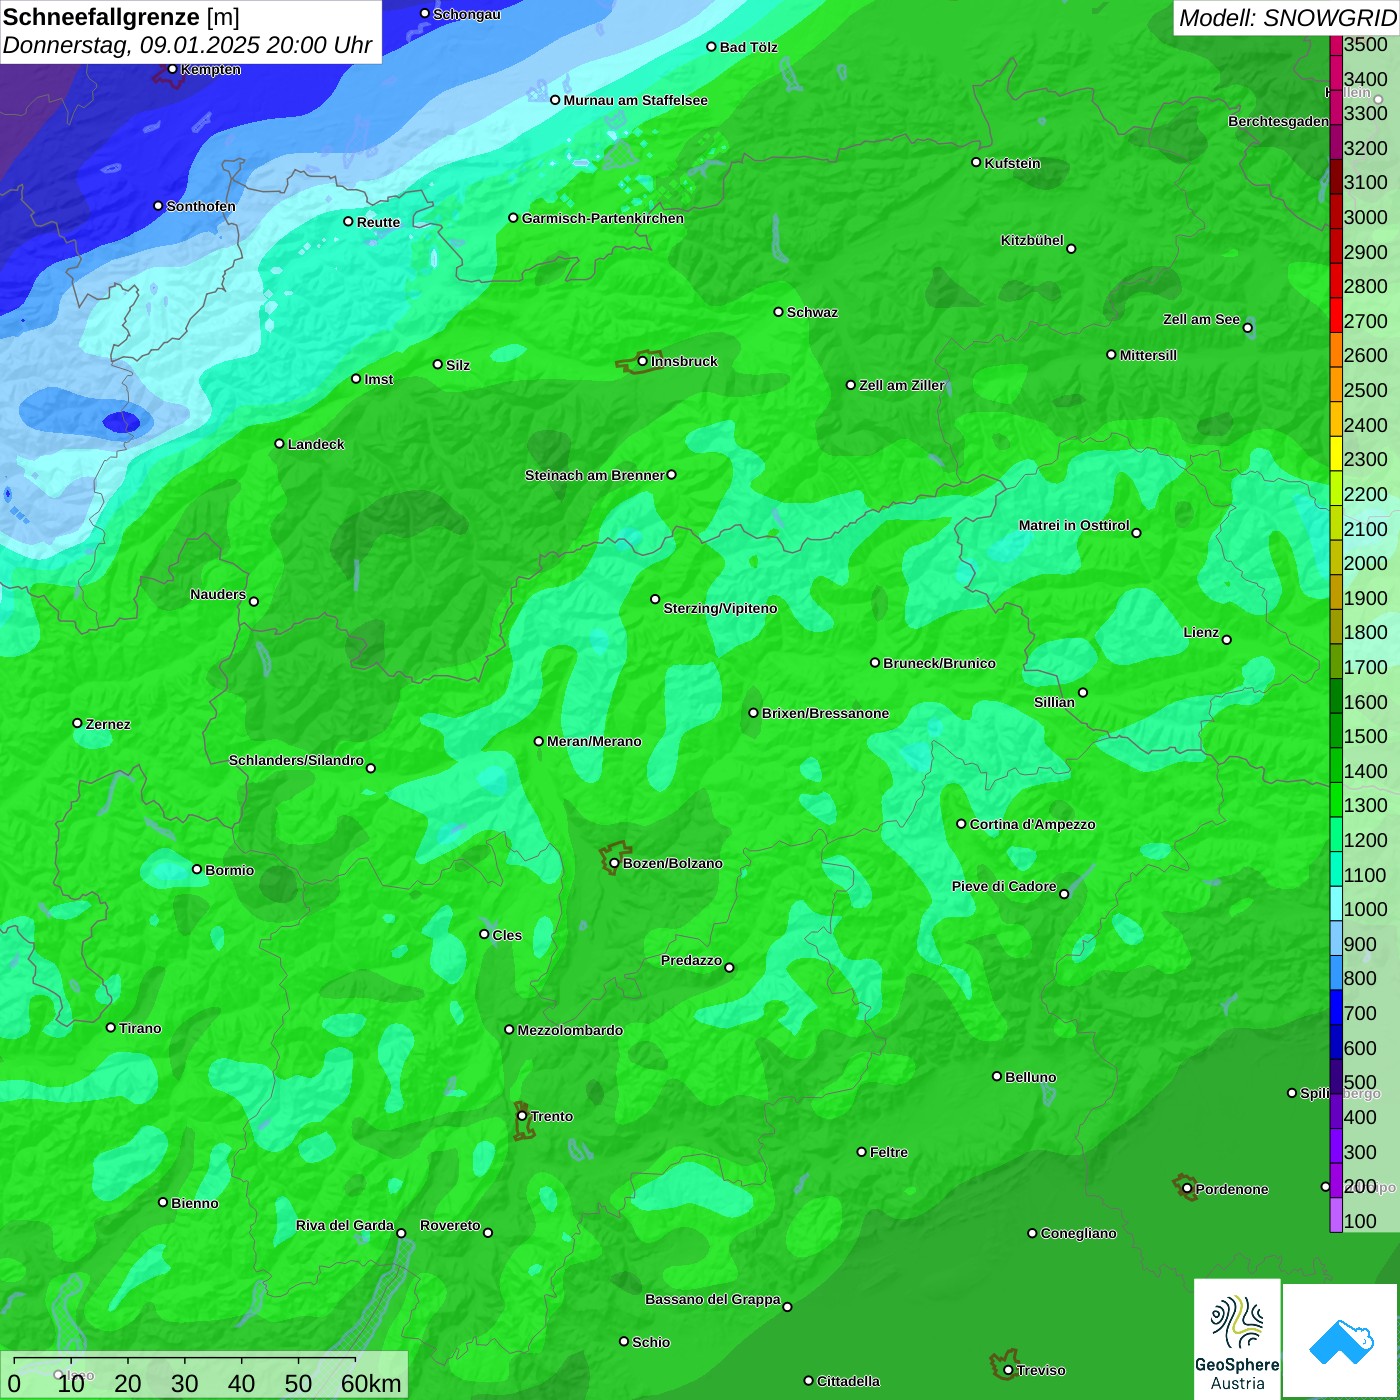Click the Murnau am Staffelsee label

(636, 100)
